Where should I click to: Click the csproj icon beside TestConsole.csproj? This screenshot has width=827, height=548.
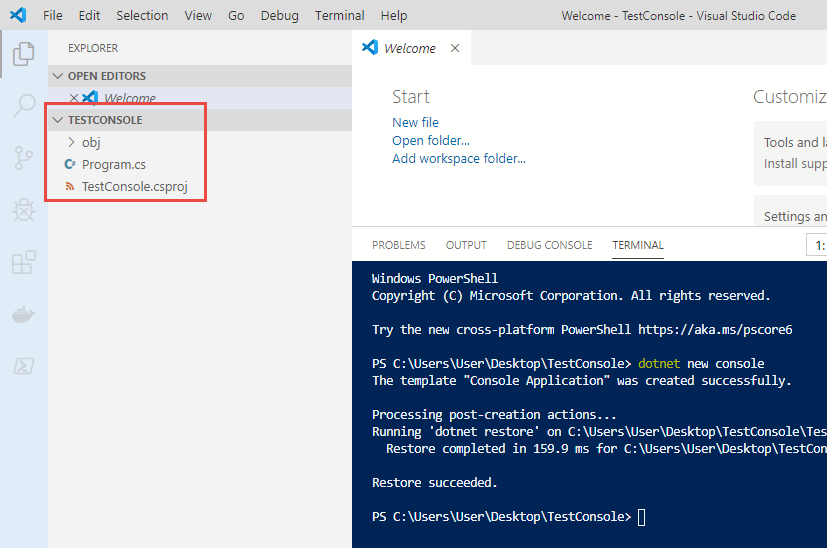click(x=70, y=187)
